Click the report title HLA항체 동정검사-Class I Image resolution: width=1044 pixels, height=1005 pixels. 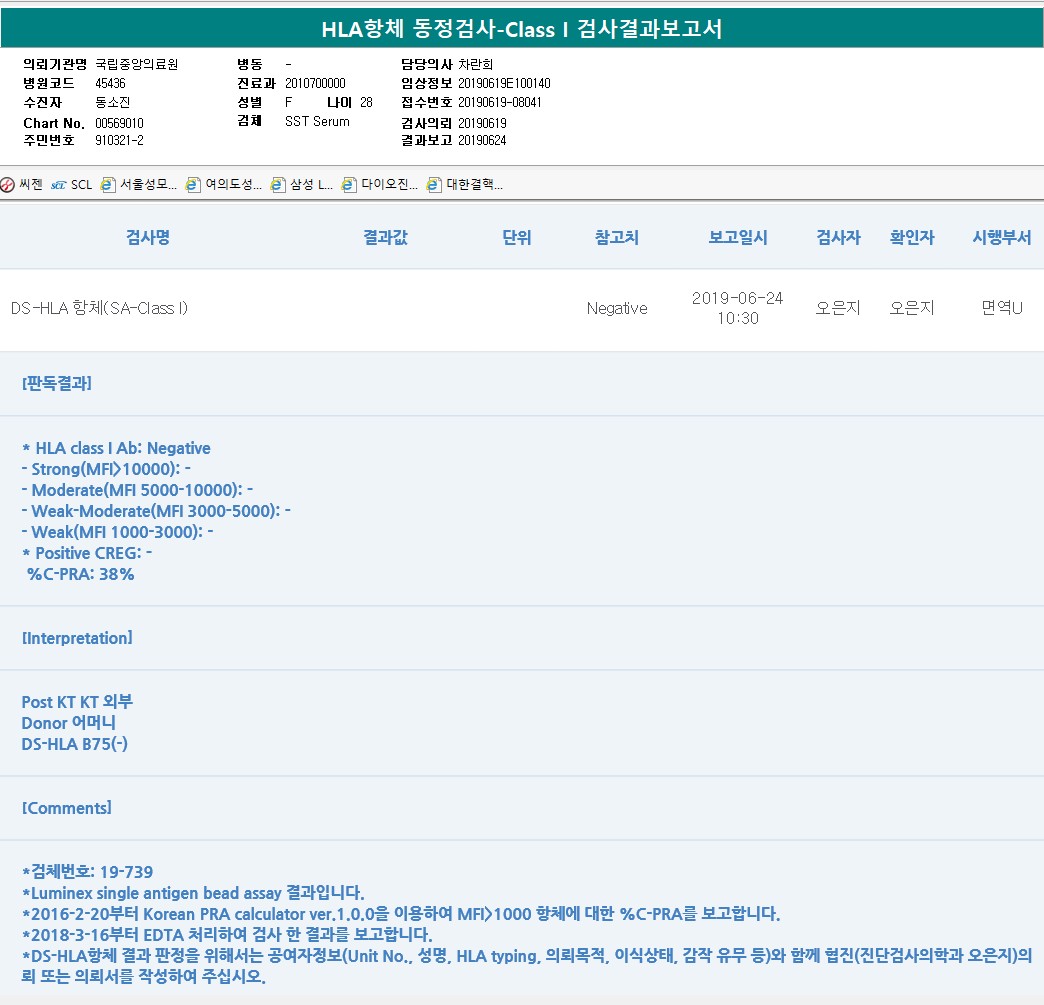click(522, 29)
